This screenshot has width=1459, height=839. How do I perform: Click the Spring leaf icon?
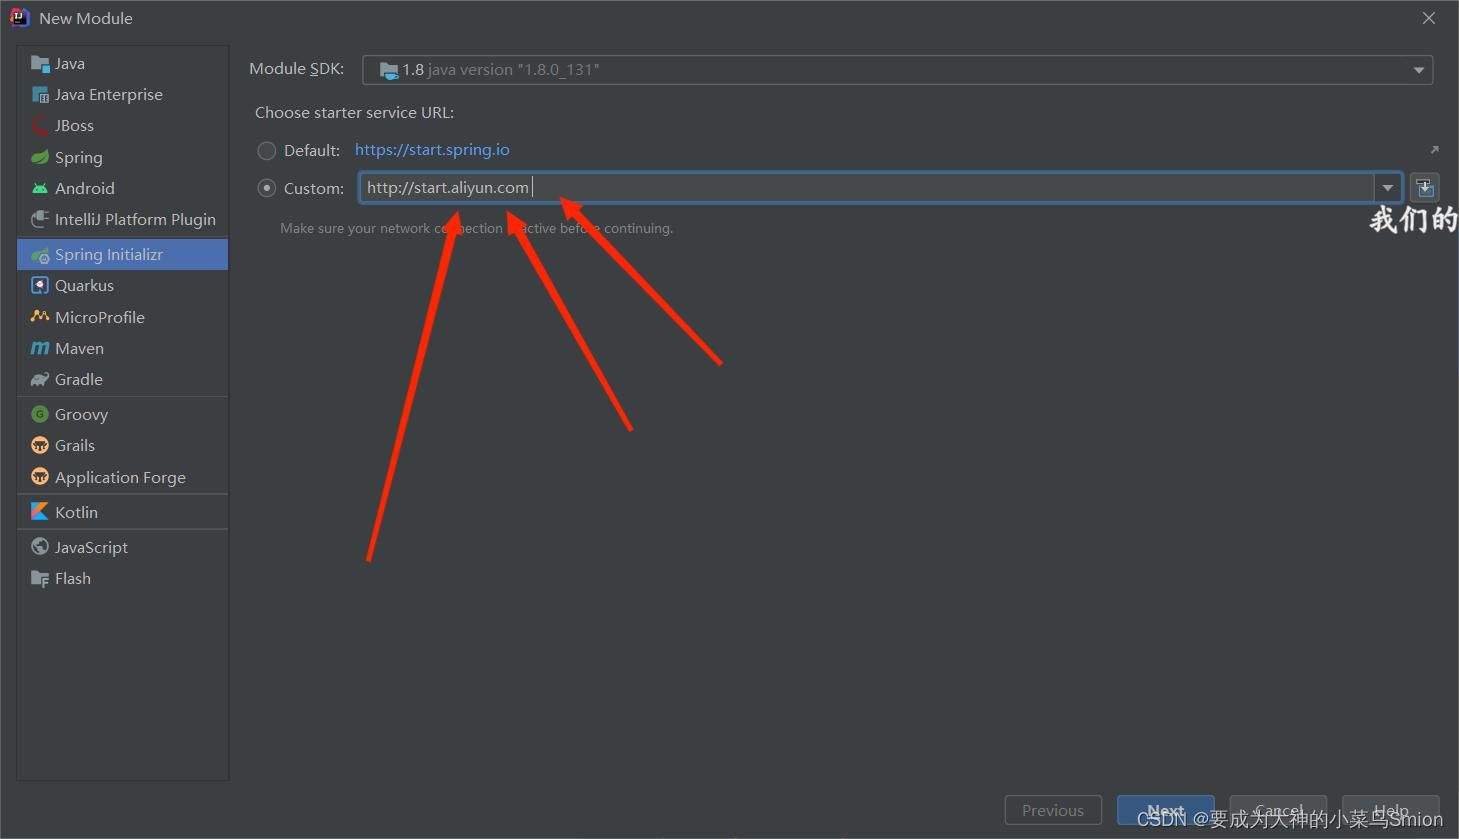point(40,157)
